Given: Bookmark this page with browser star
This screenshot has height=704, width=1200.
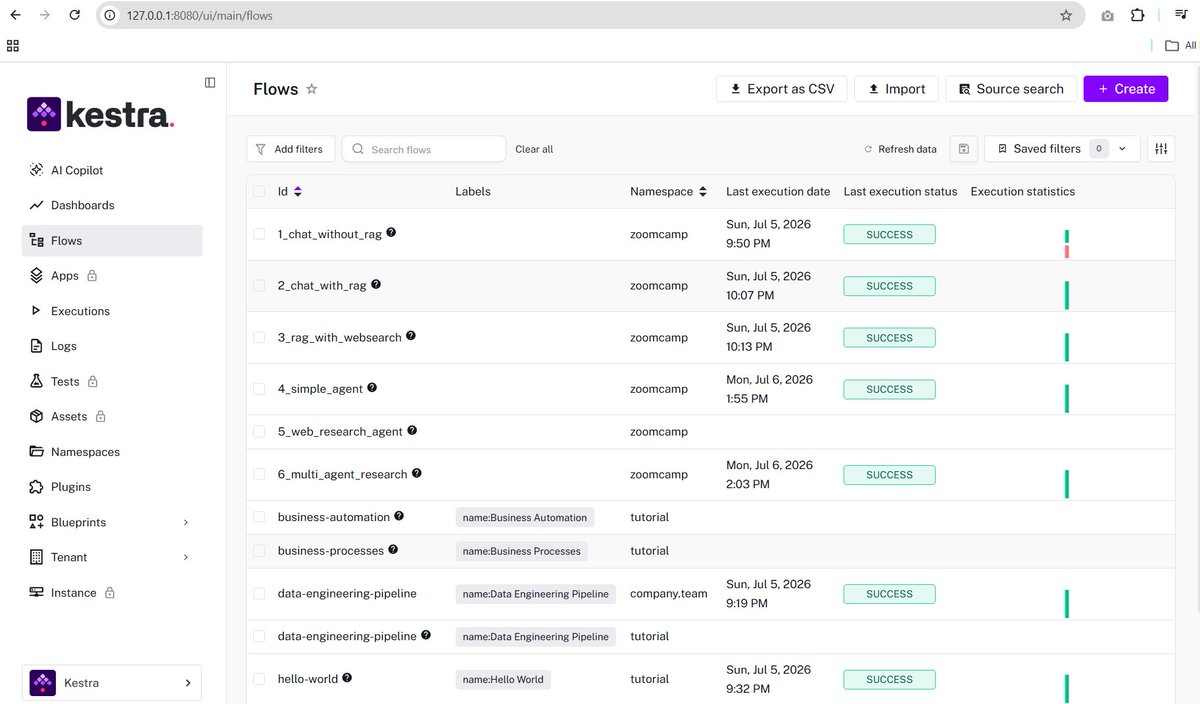Looking at the screenshot, I should pyautogui.click(x=1066, y=16).
